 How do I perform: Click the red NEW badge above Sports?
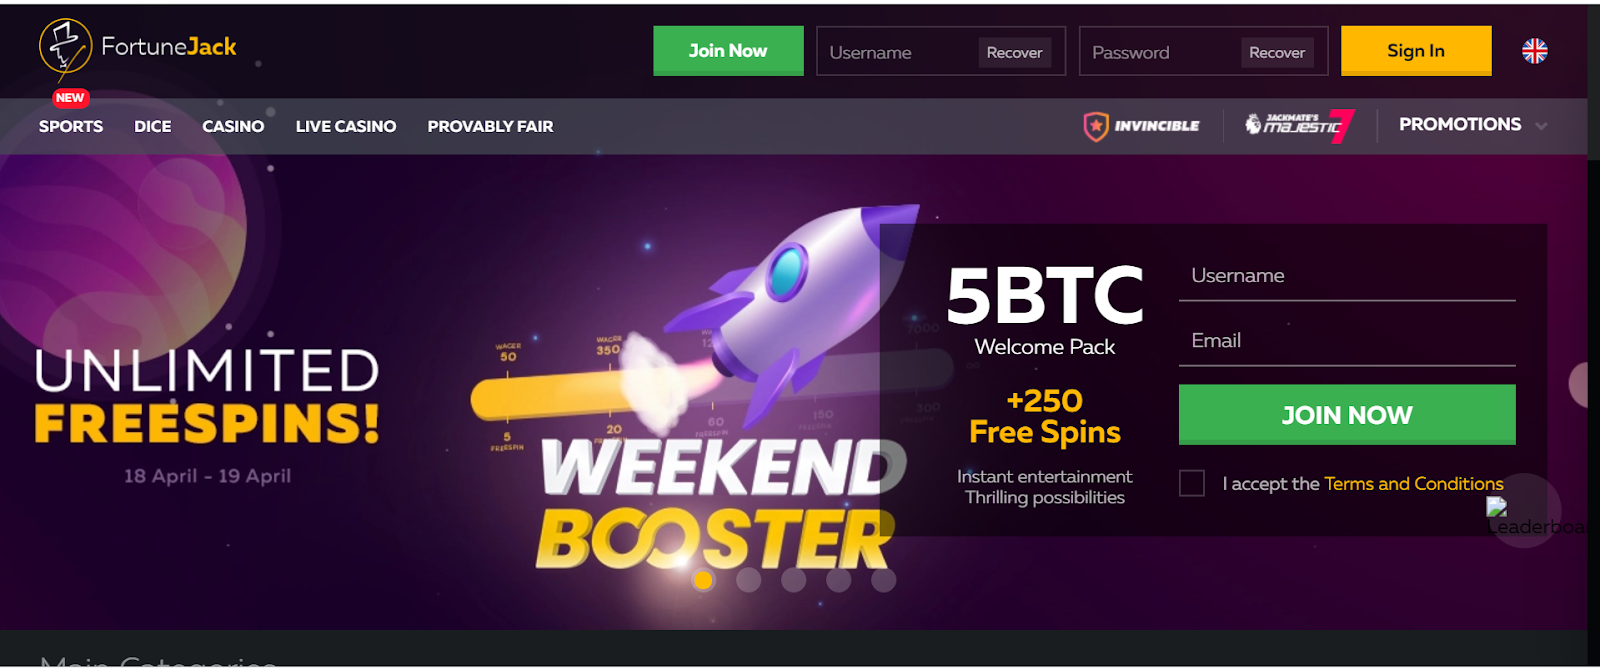pyautogui.click(x=70, y=98)
